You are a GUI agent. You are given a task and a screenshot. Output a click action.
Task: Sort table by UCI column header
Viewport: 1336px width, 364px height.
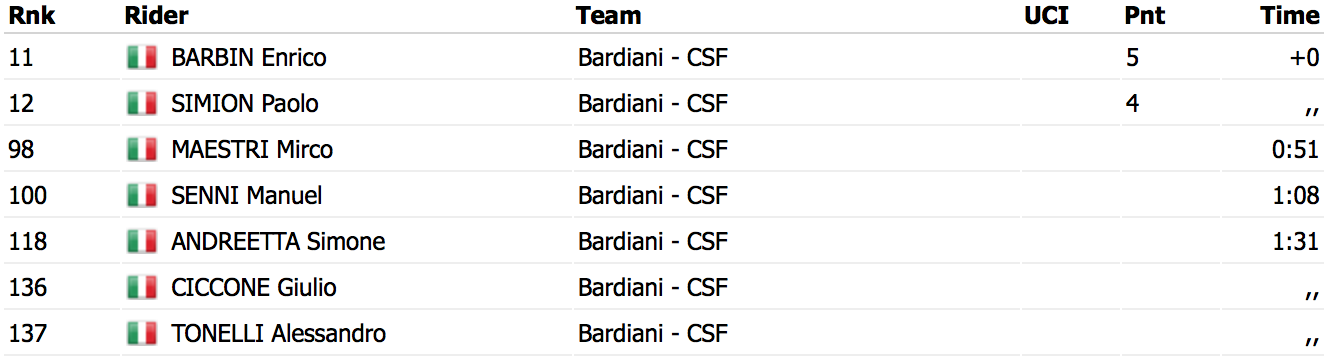click(x=1047, y=15)
